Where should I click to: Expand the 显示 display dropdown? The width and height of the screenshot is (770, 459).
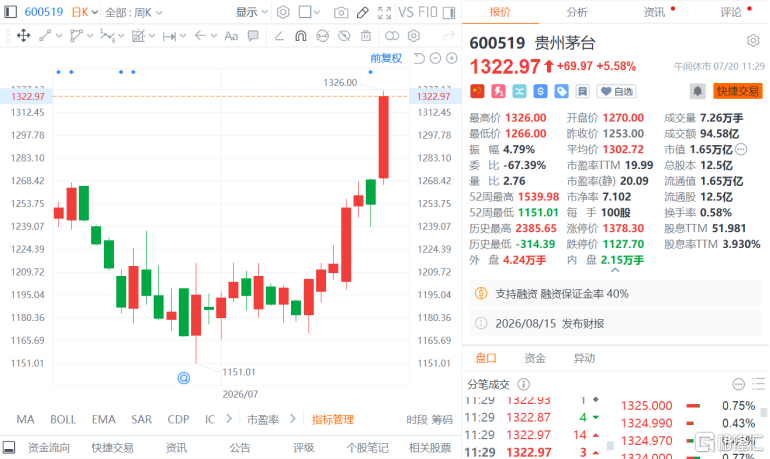[251, 12]
